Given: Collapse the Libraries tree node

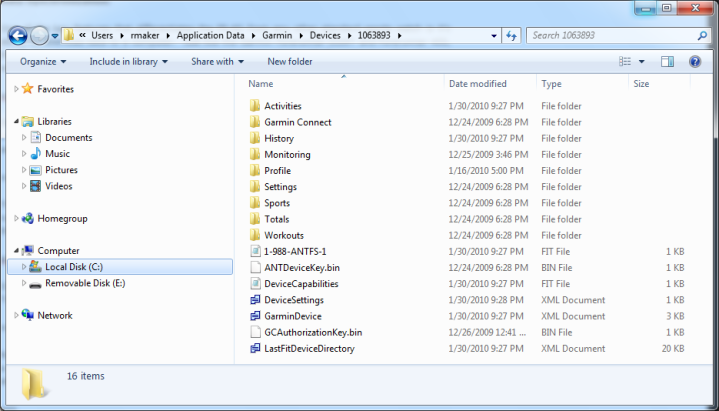Looking at the screenshot, I should 16,122.
